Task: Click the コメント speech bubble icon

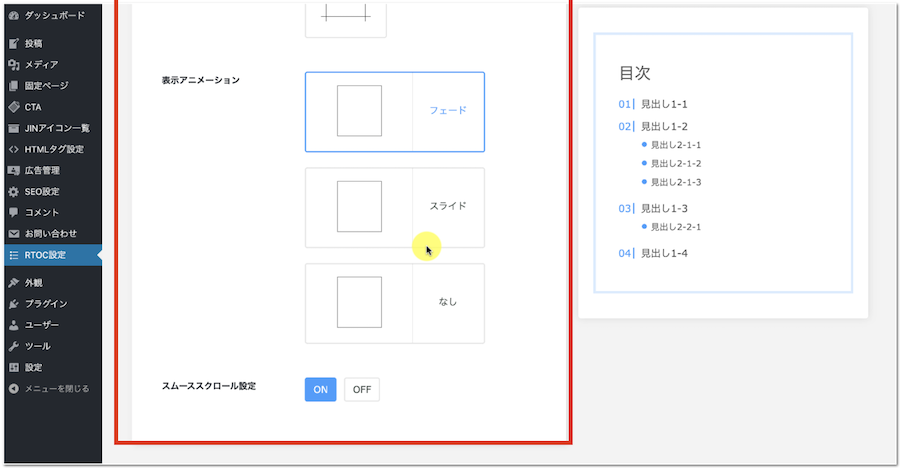Action: coord(13,212)
